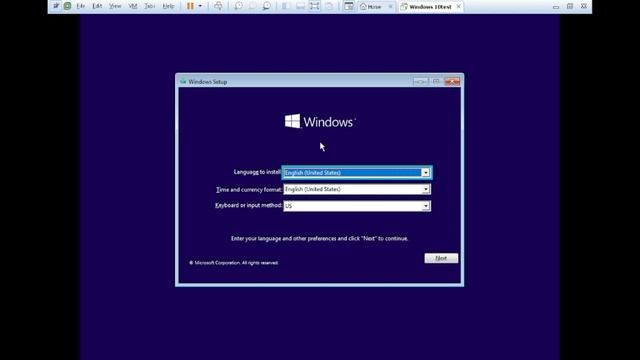Pause the virtual machine with the orange pause icon
The width and height of the screenshot is (640, 360).
point(190,6)
